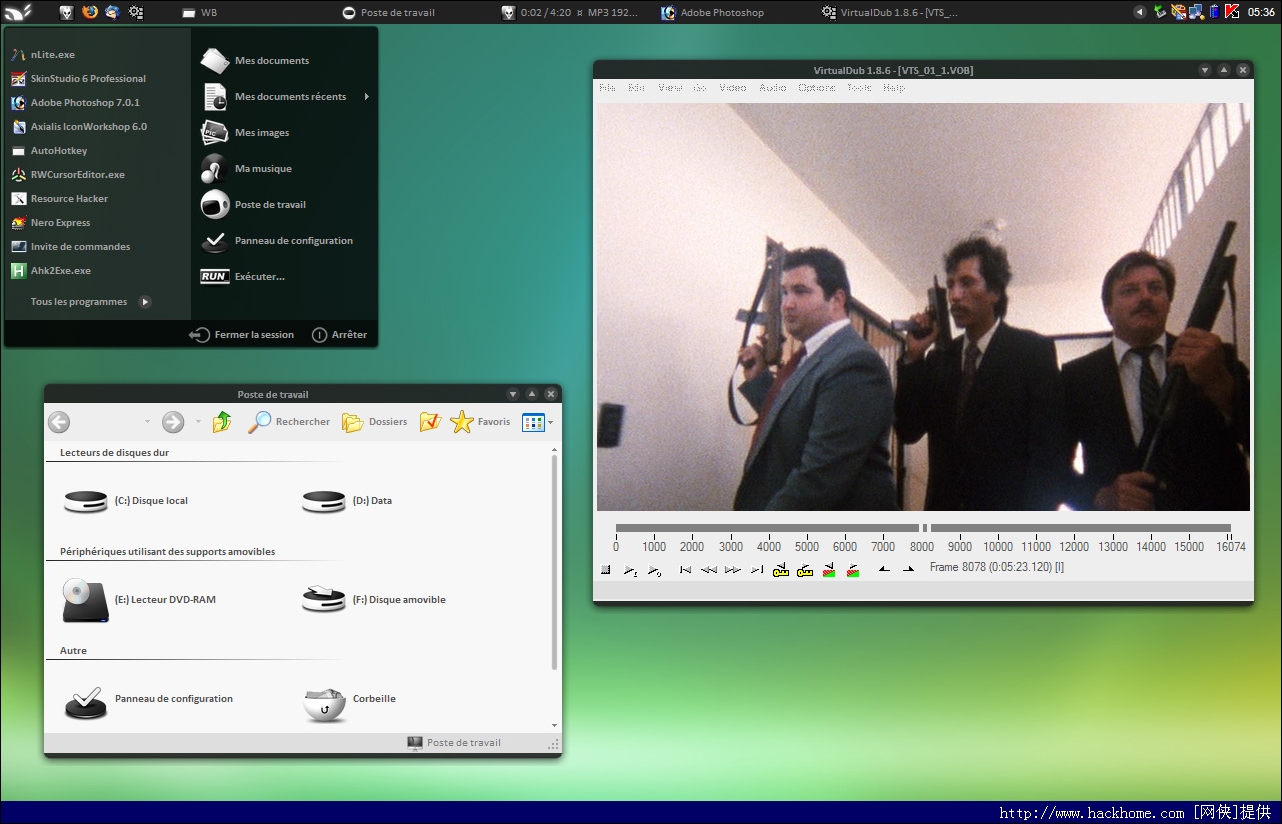Open the View menu in VirtualDub

670,88
